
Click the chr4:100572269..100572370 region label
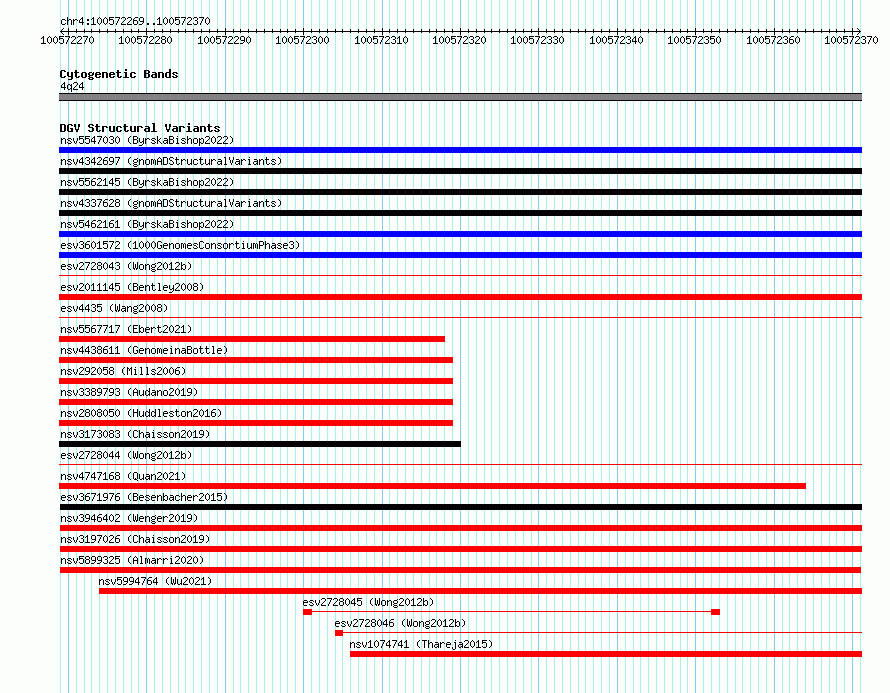coord(135,21)
